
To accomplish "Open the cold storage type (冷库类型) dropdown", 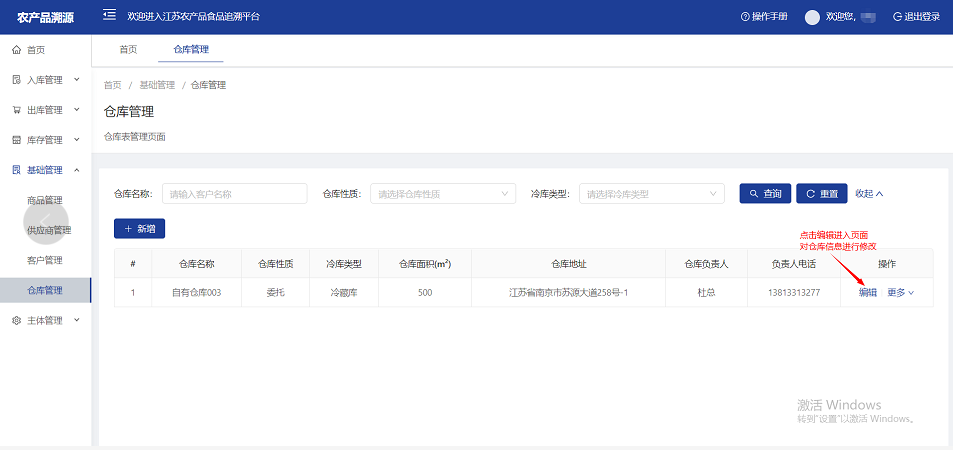I will [x=651, y=194].
